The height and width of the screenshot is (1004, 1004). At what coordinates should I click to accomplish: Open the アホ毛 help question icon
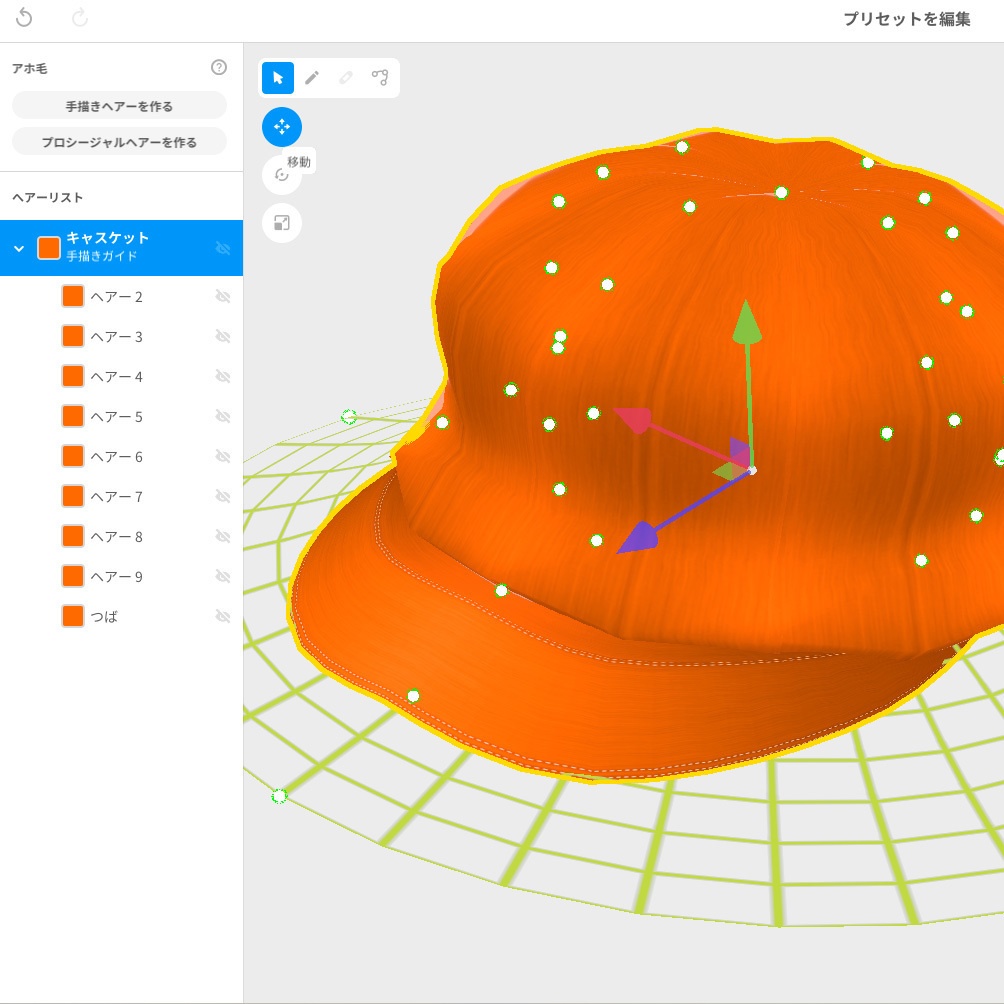click(219, 67)
